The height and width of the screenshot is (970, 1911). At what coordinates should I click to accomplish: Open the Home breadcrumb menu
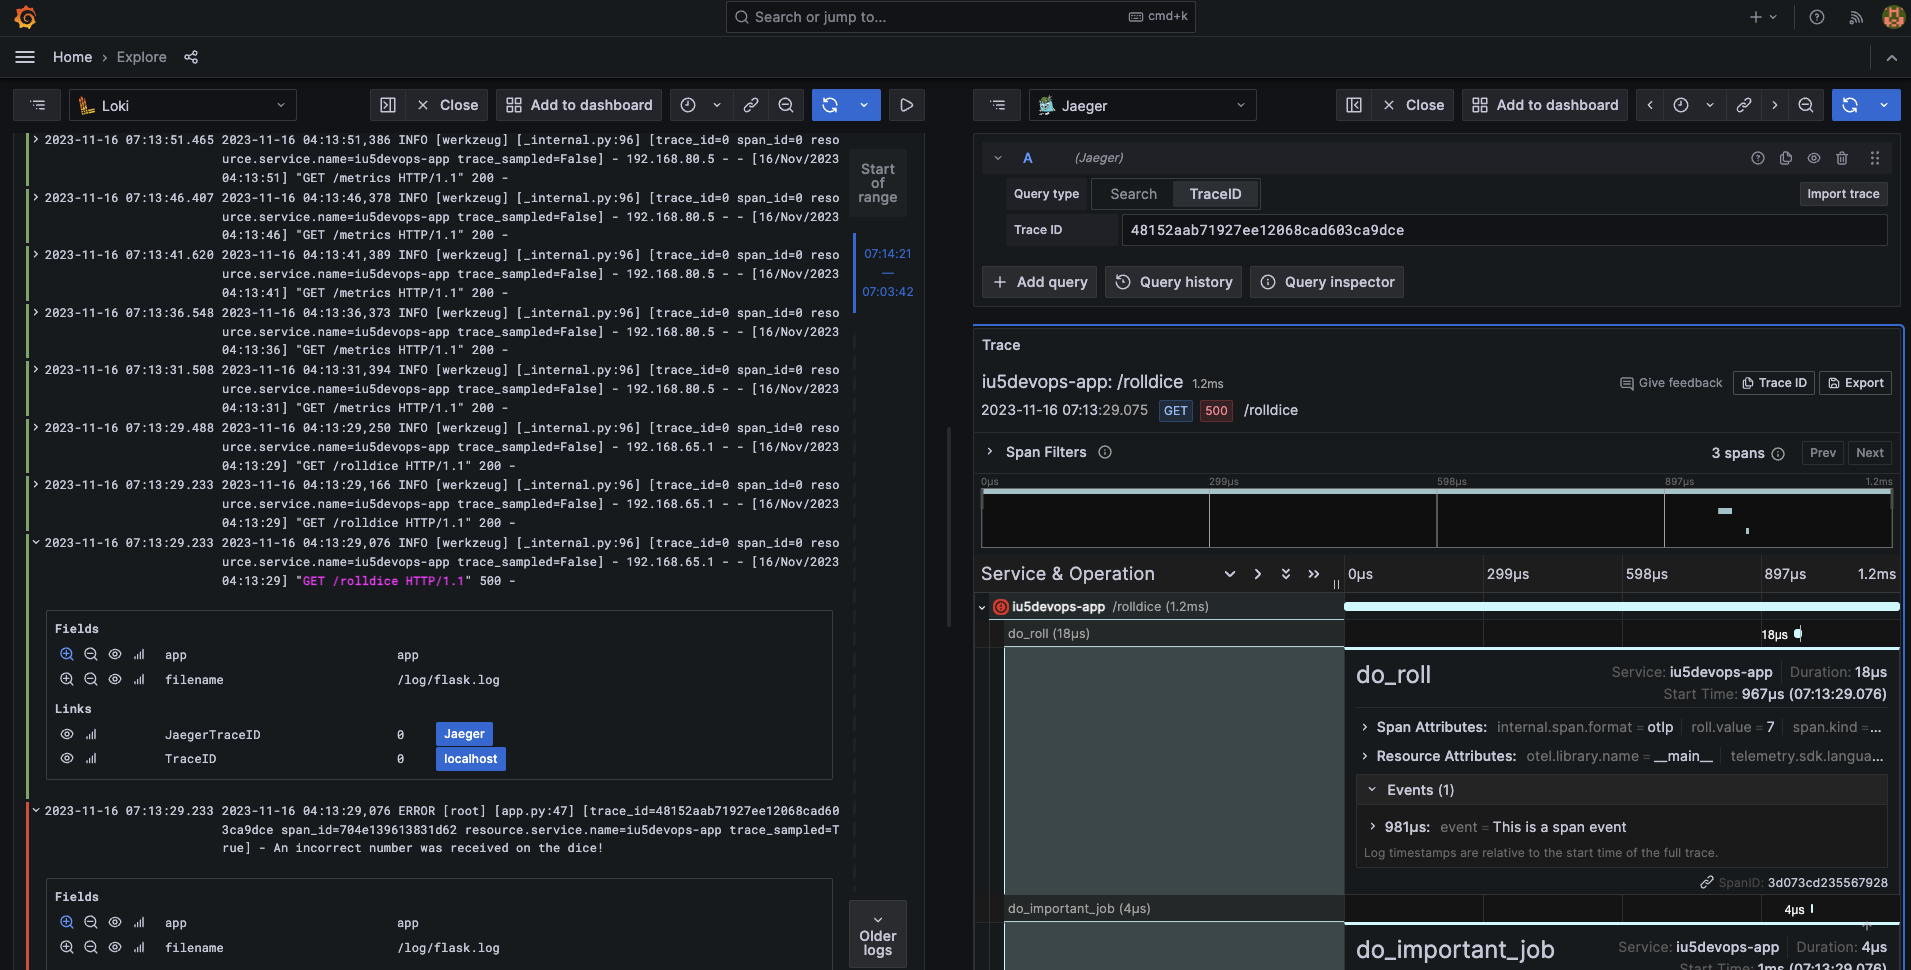72,57
